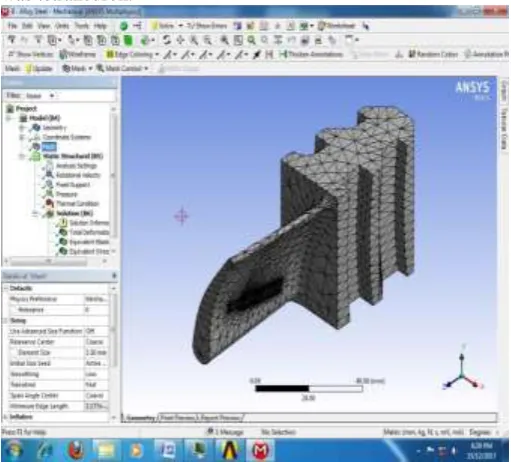This screenshot has height=462, width=511.
Task: Click the Face selection filter icon
Action: tap(115, 40)
